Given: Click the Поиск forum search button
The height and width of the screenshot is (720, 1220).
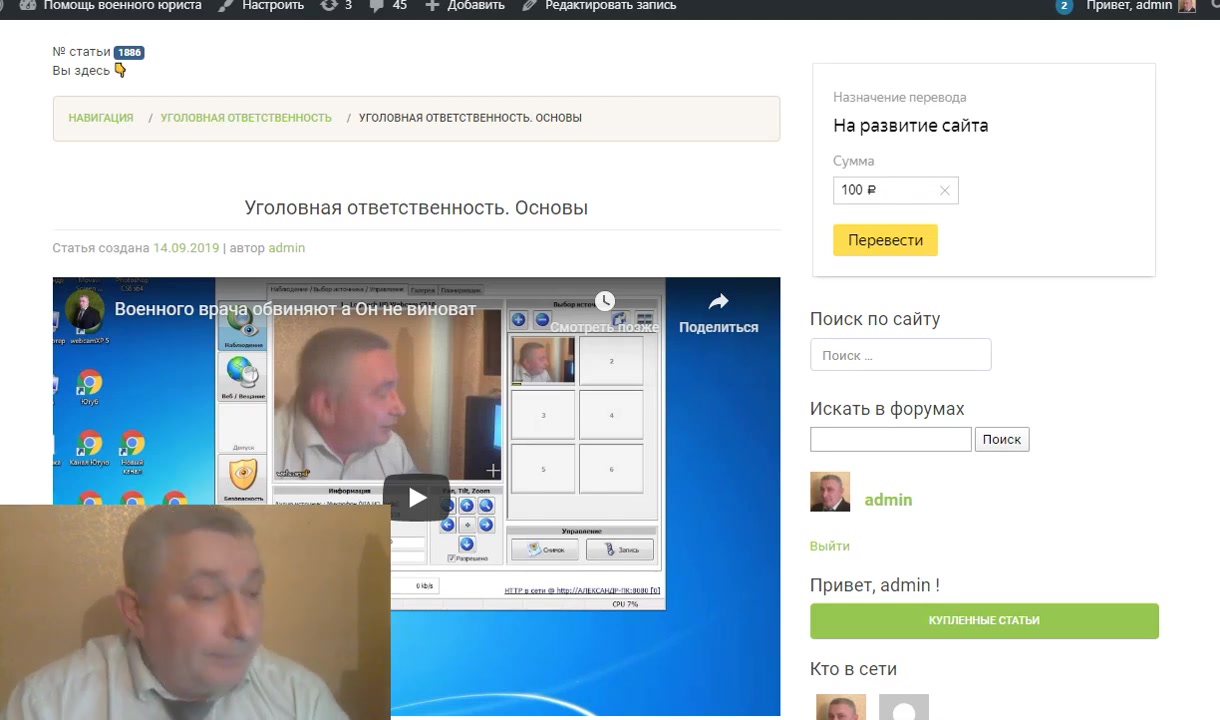Looking at the screenshot, I should click(1001, 439).
